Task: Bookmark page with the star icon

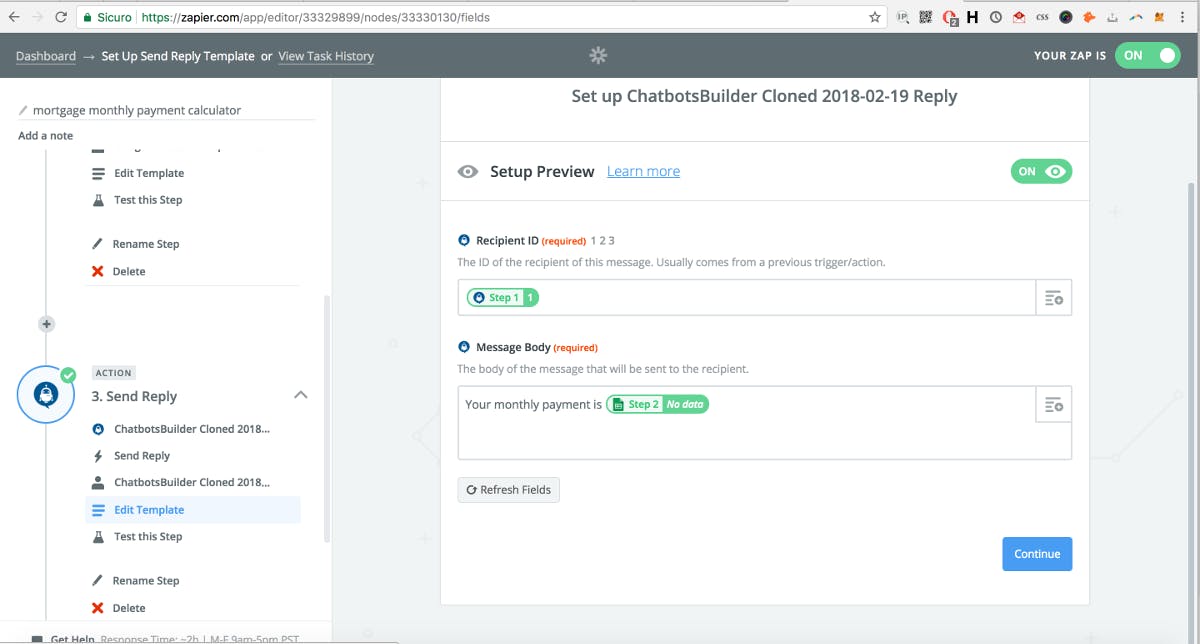Action: (x=875, y=17)
